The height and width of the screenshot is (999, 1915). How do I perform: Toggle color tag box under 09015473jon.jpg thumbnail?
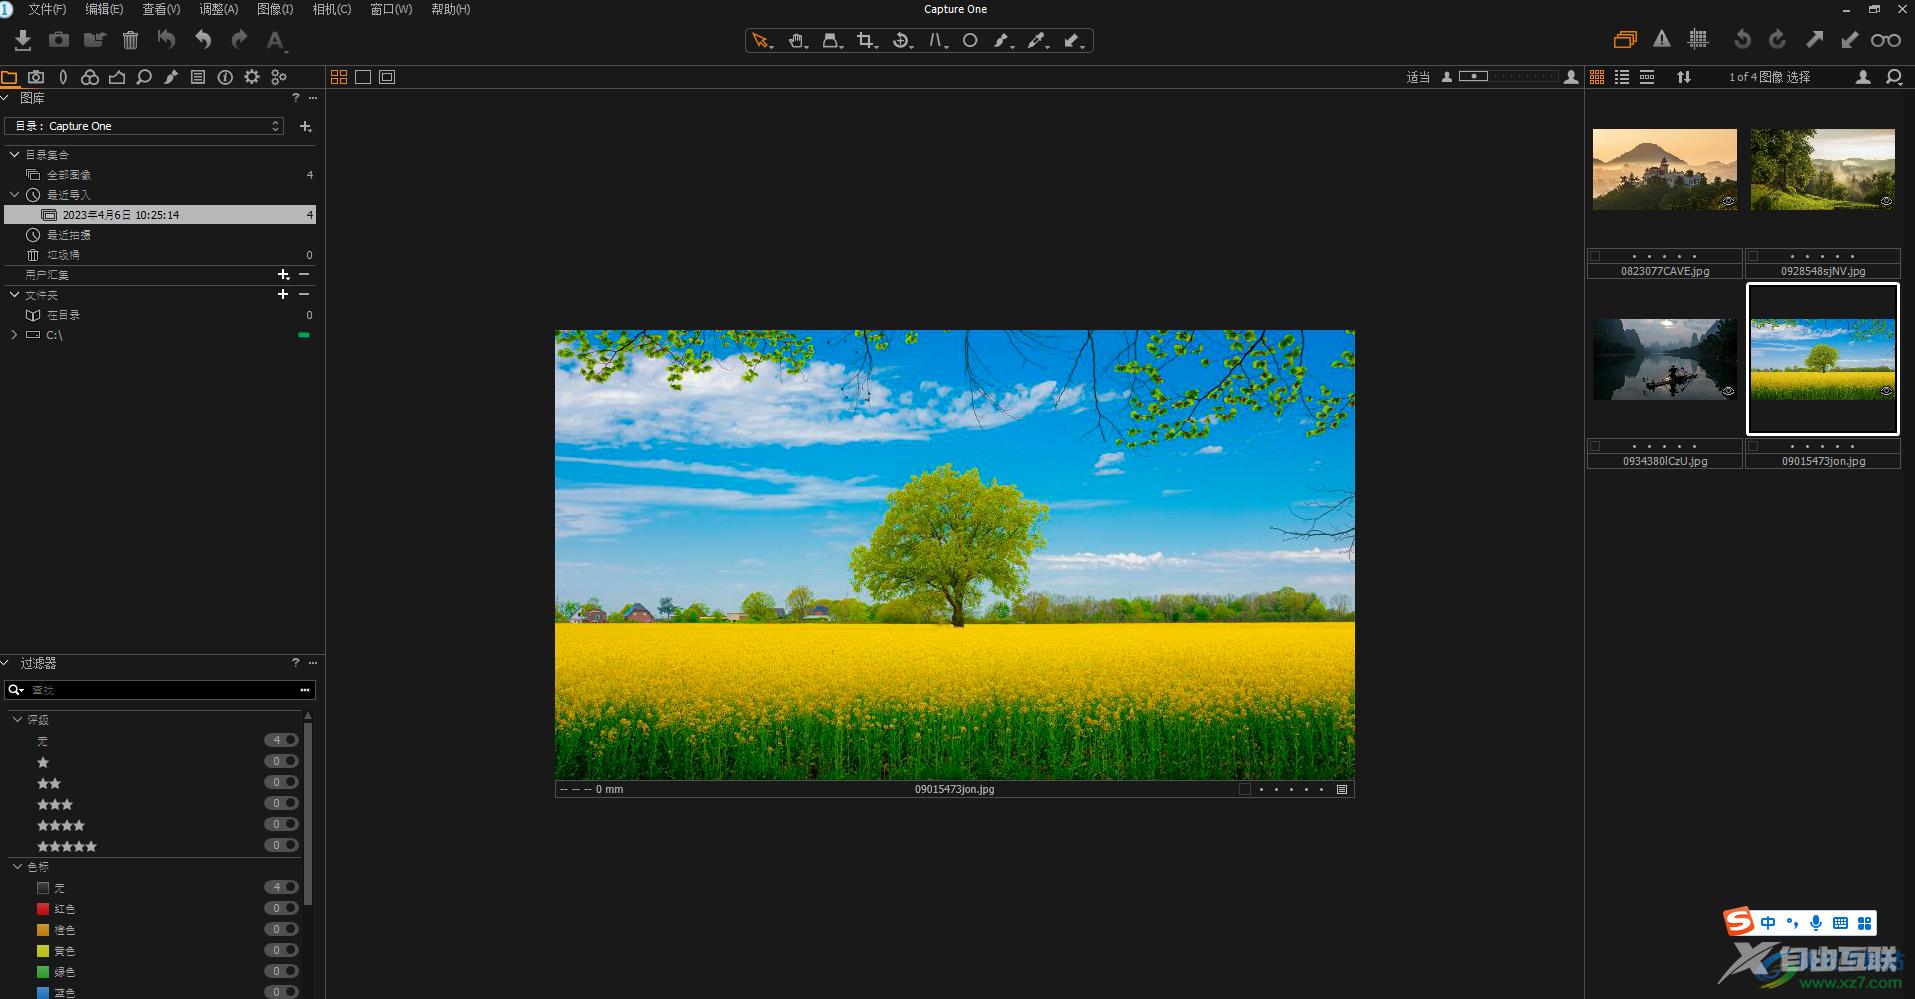click(x=1753, y=446)
